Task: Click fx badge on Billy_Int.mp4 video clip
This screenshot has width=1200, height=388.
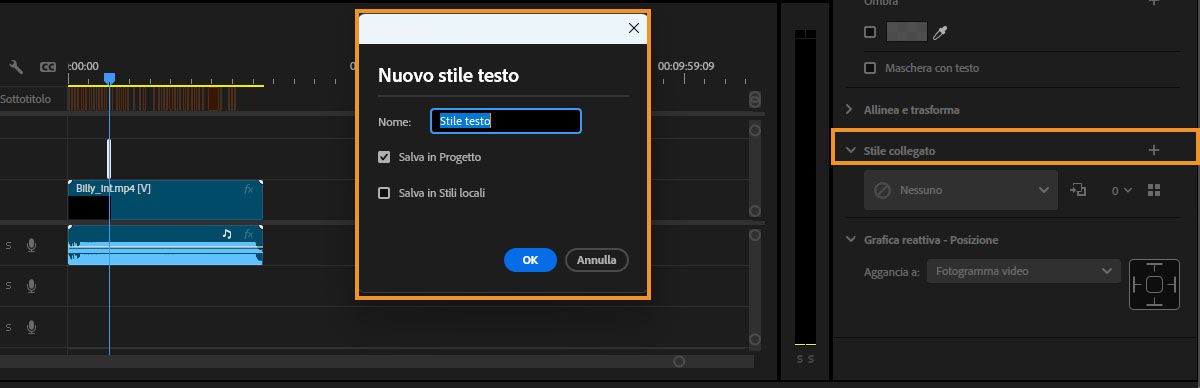Action: pos(249,188)
